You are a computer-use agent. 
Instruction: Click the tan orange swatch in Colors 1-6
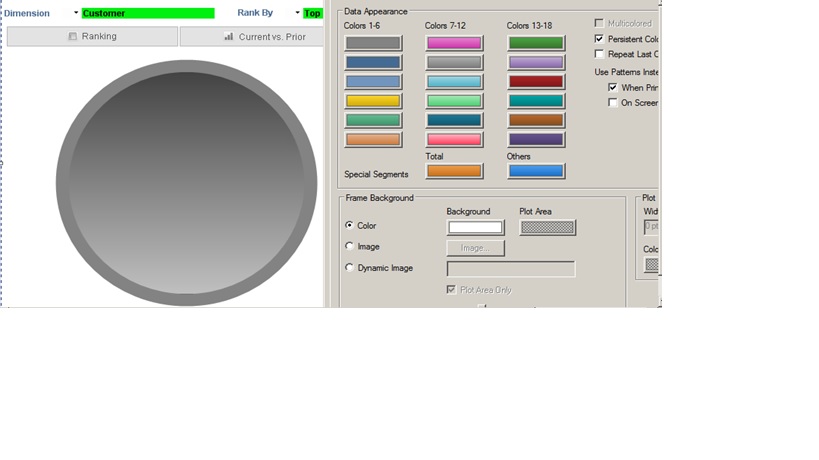(x=373, y=139)
